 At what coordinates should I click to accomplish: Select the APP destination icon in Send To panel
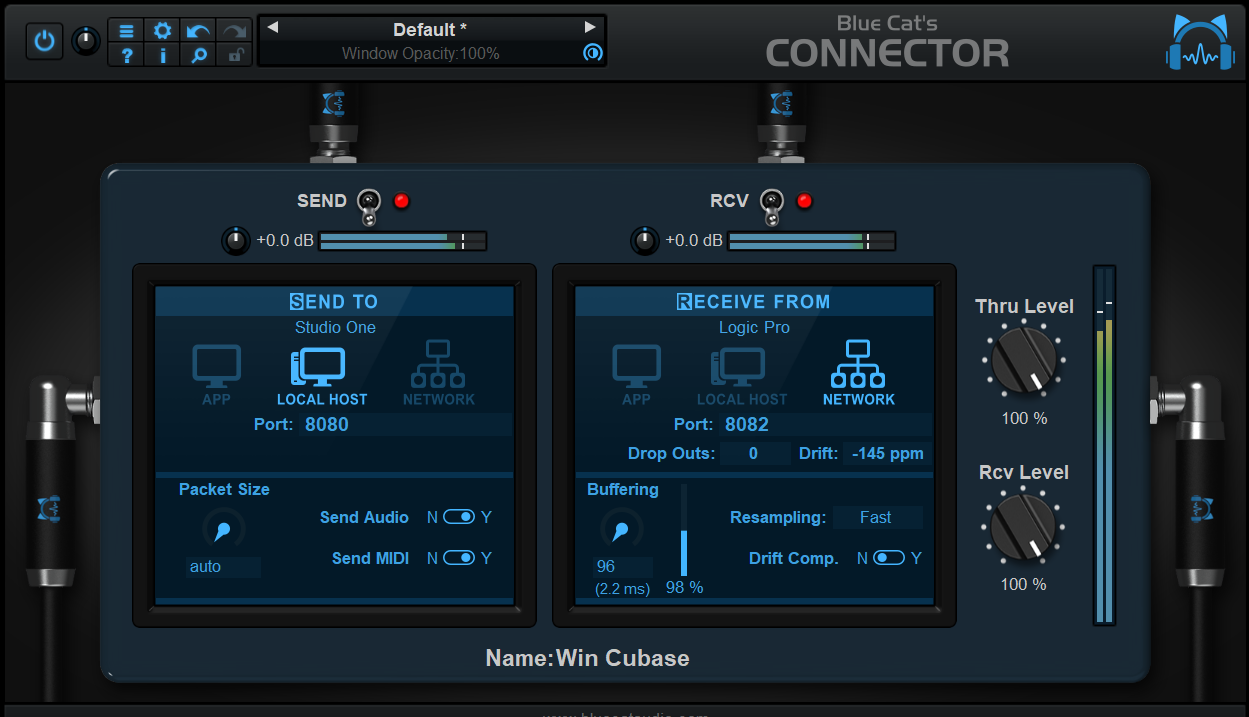(216, 368)
